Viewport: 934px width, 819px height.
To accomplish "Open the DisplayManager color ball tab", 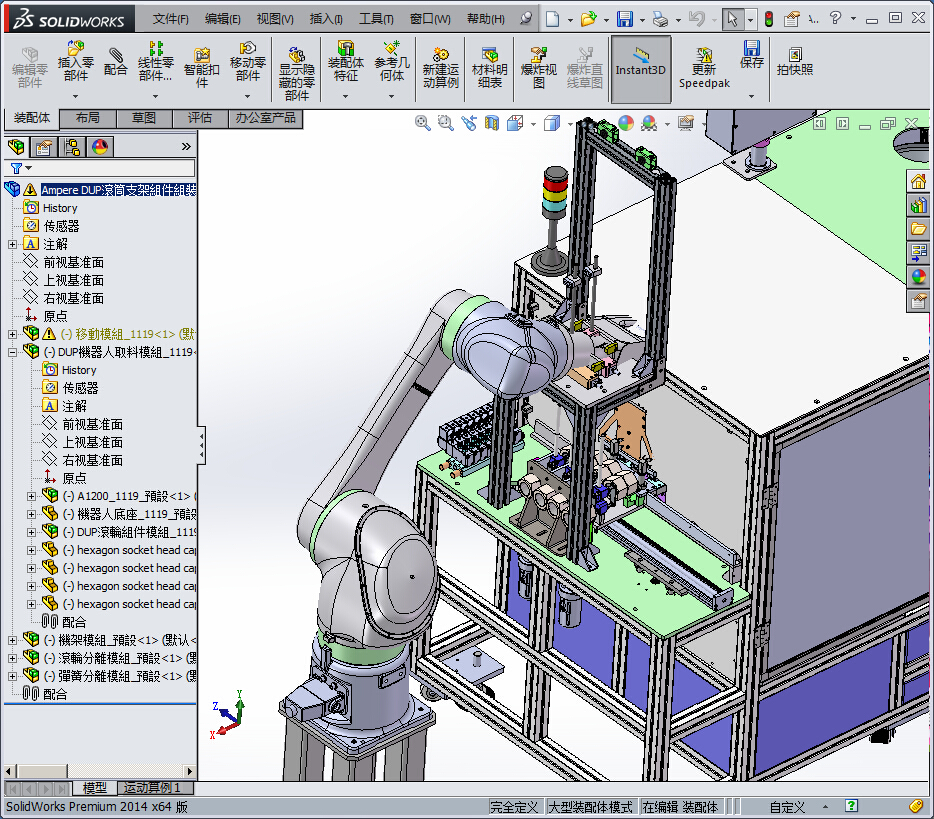I will pyautogui.click(x=99, y=148).
